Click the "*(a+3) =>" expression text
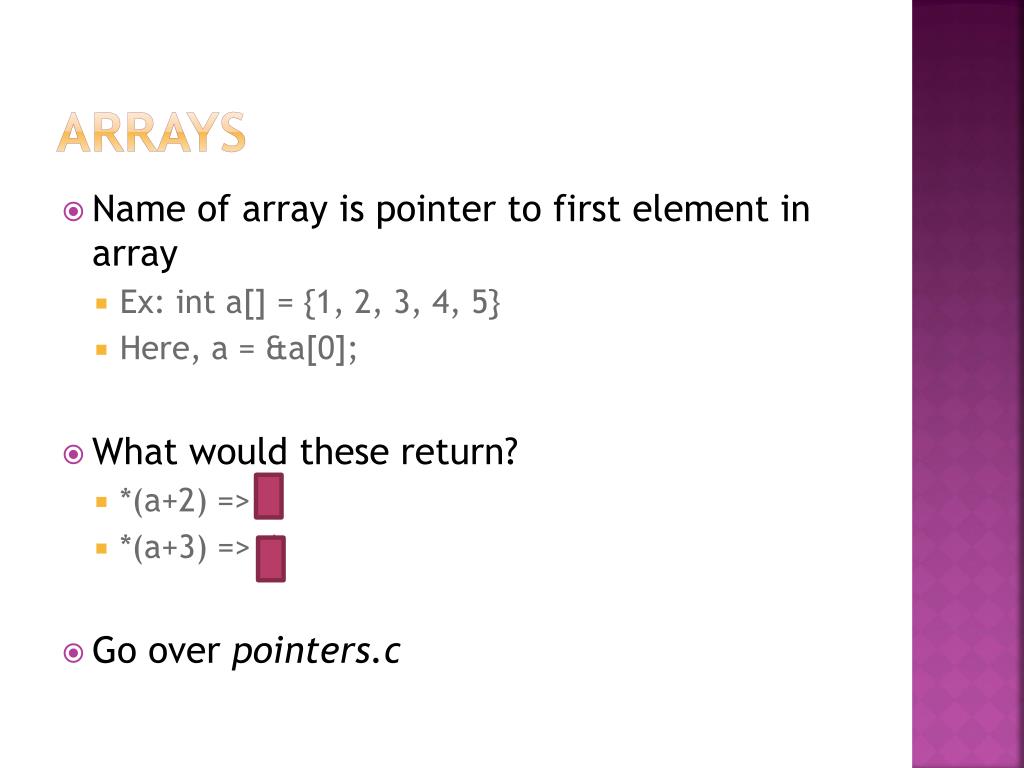 184,548
